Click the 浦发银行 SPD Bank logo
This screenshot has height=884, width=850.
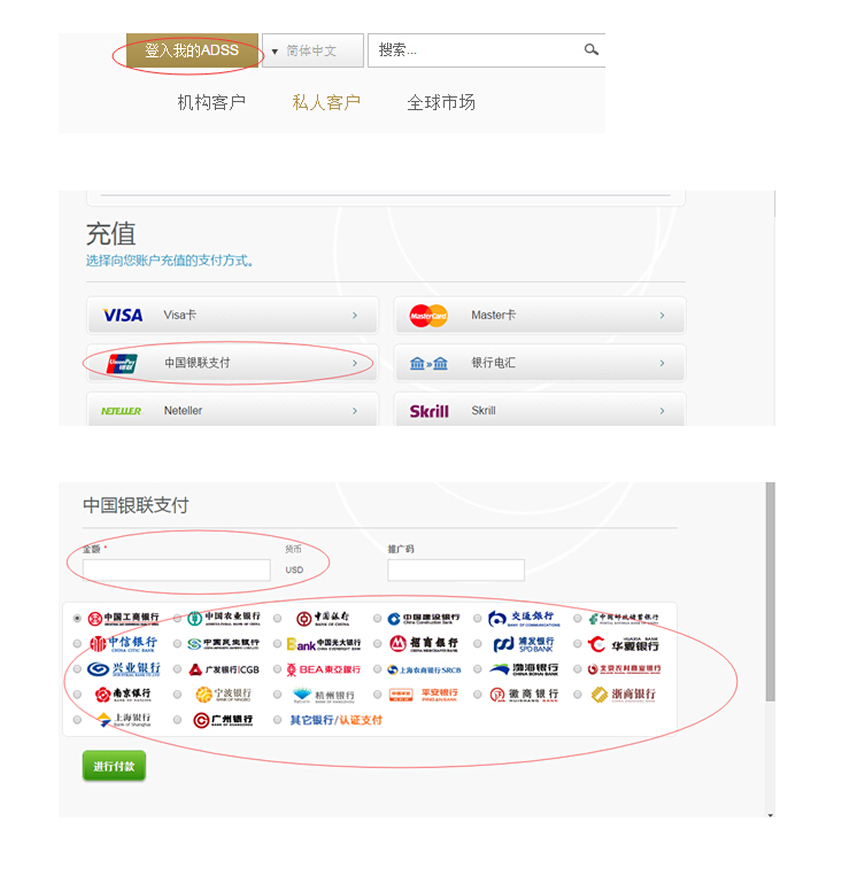click(x=524, y=644)
